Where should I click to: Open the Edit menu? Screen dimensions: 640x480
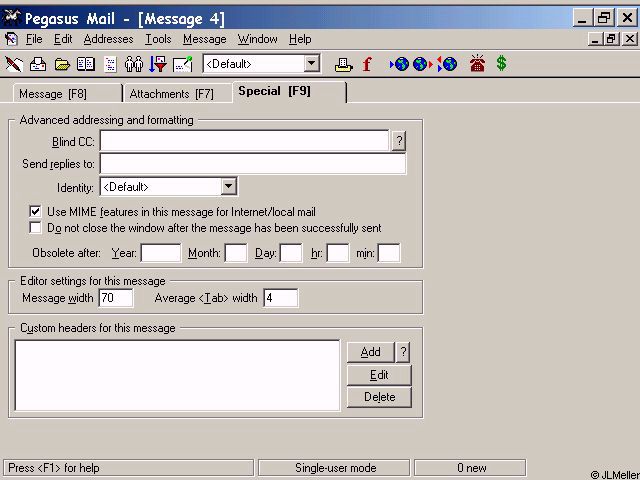point(63,39)
